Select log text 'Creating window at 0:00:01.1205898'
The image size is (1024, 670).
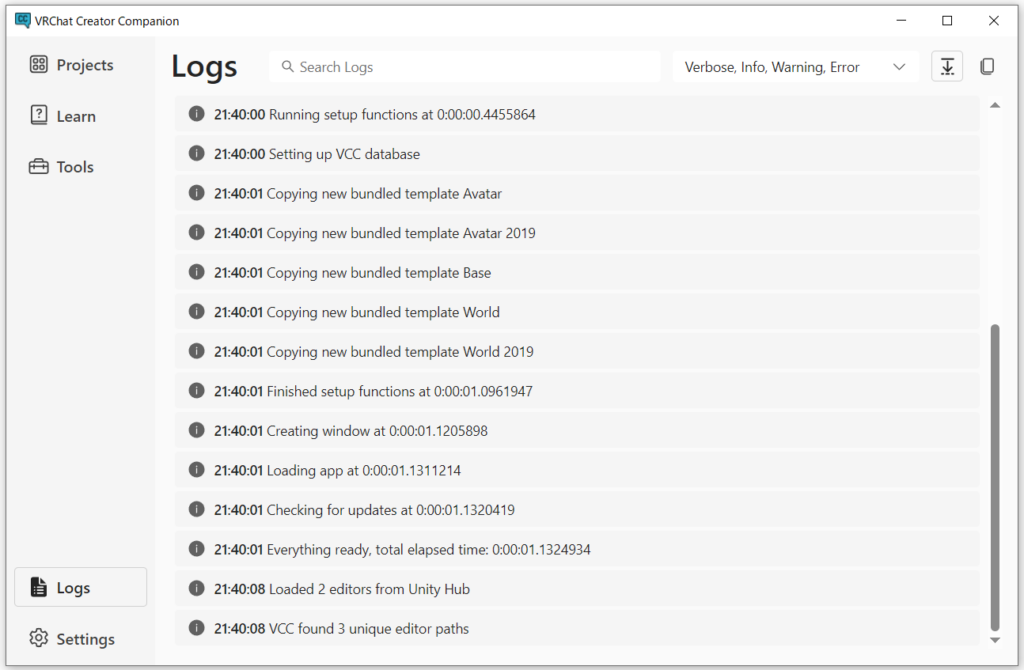(x=377, y=431)
